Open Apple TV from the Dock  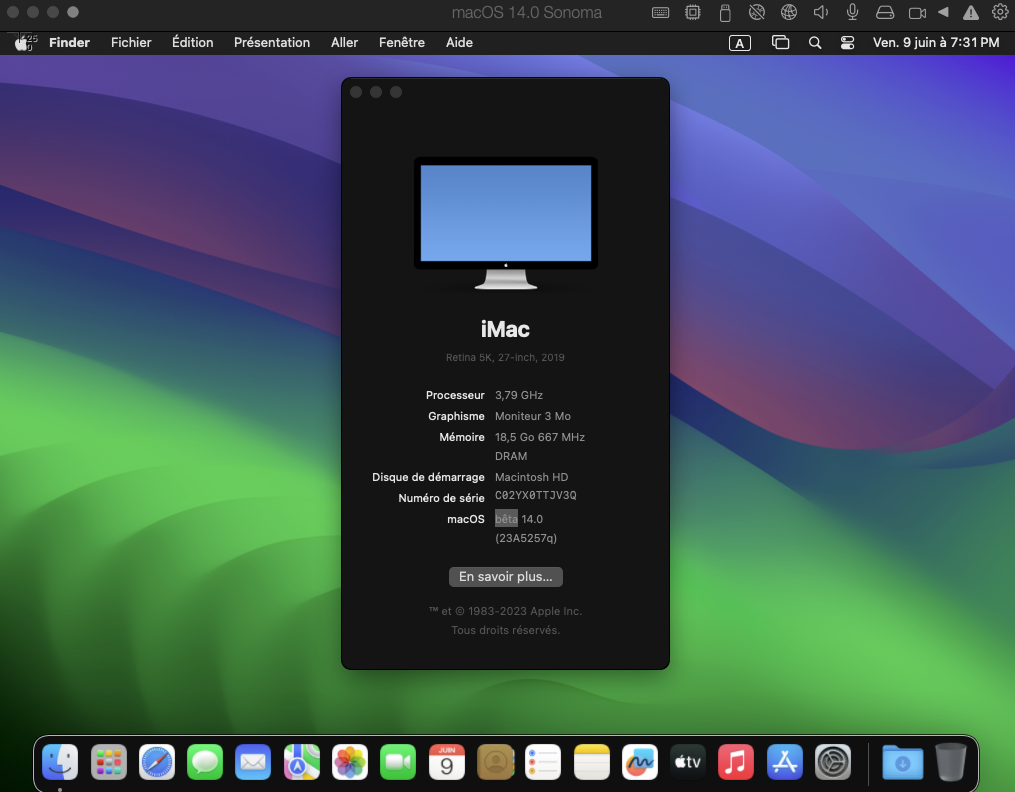[688, 762]
